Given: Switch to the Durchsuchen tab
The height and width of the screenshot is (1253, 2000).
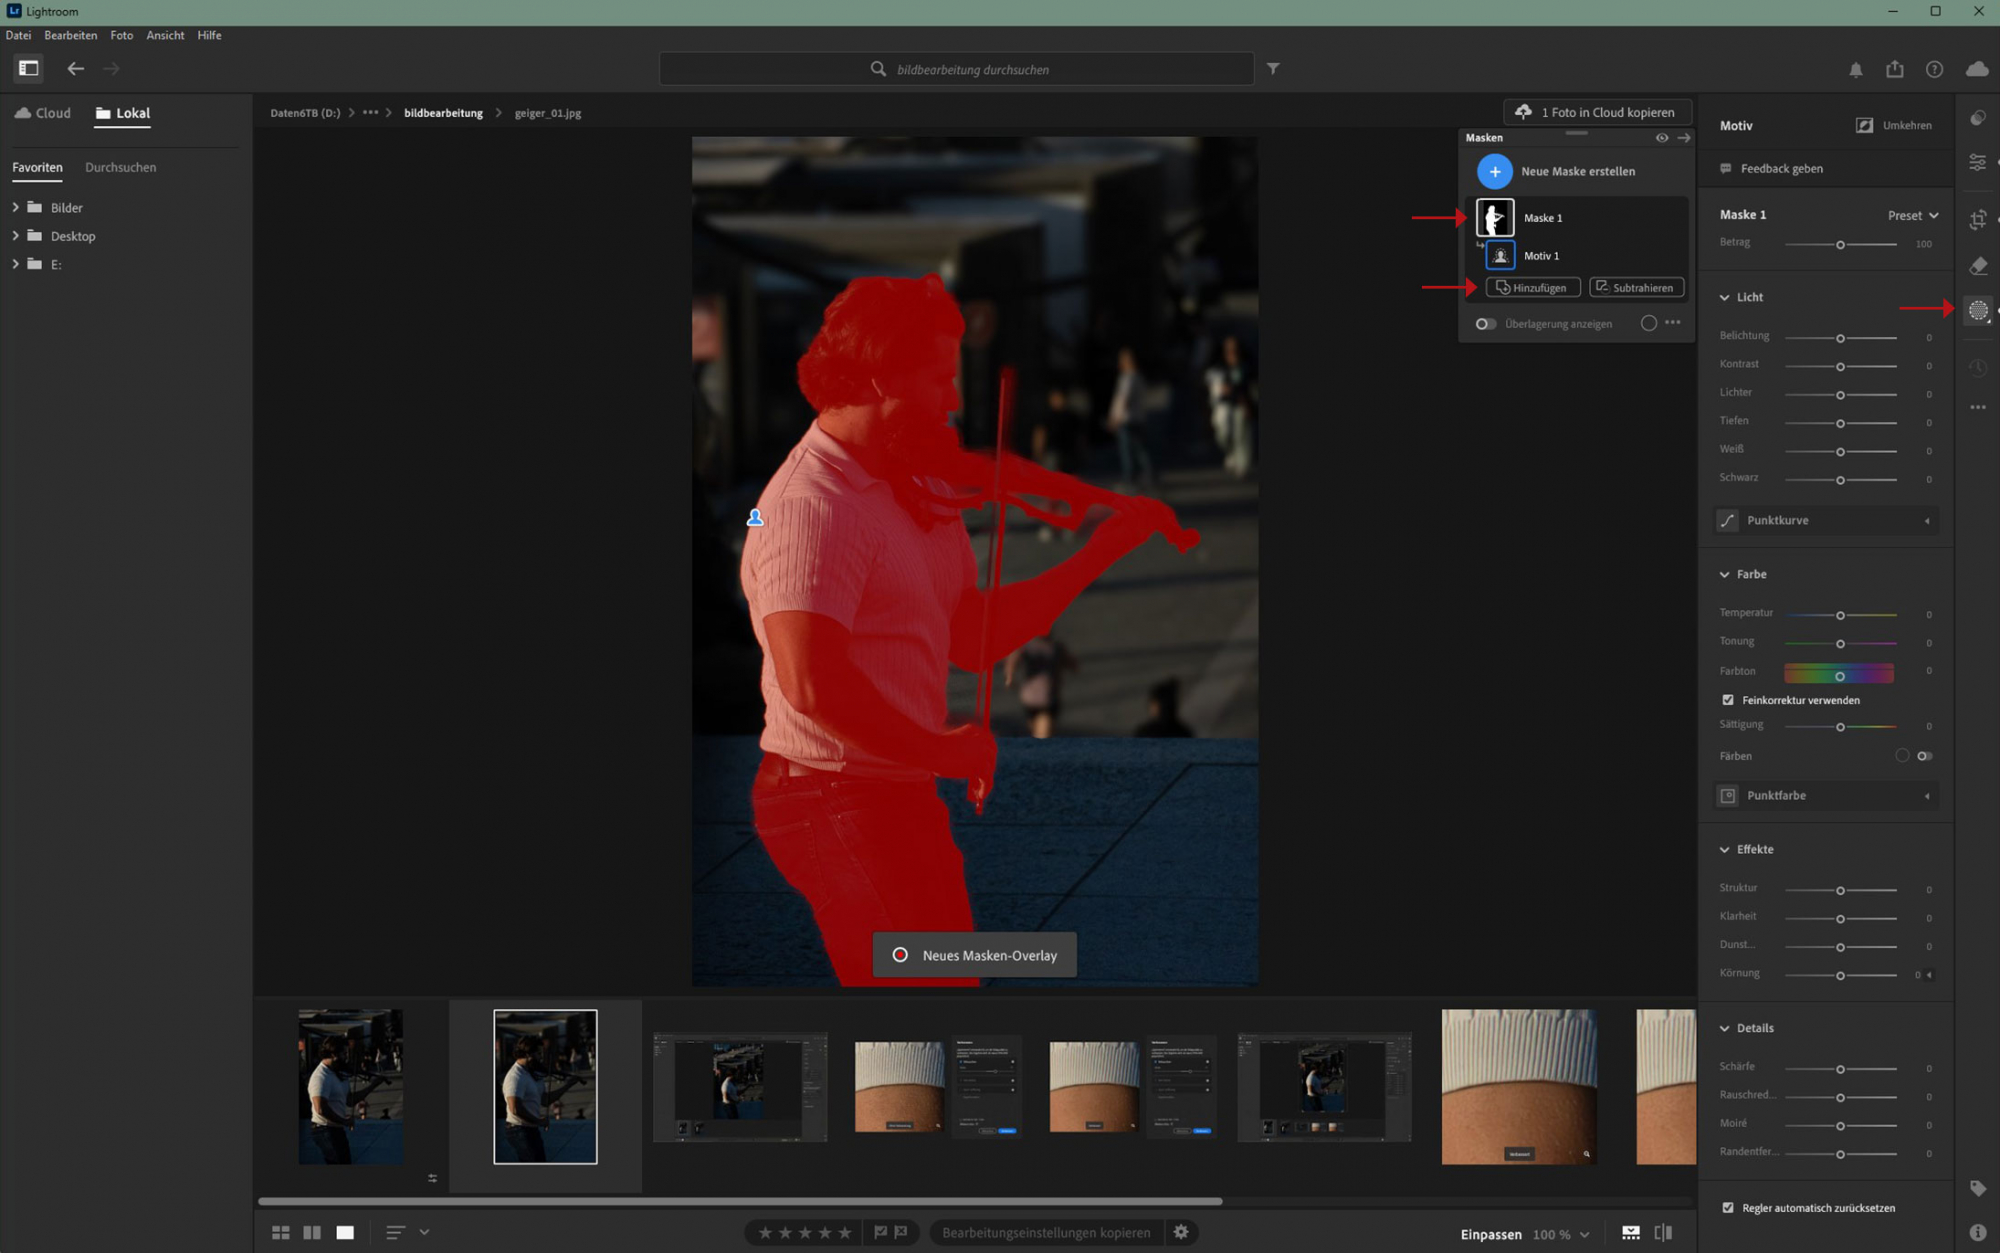Looking at the screenshot, I should click(120, 167).
